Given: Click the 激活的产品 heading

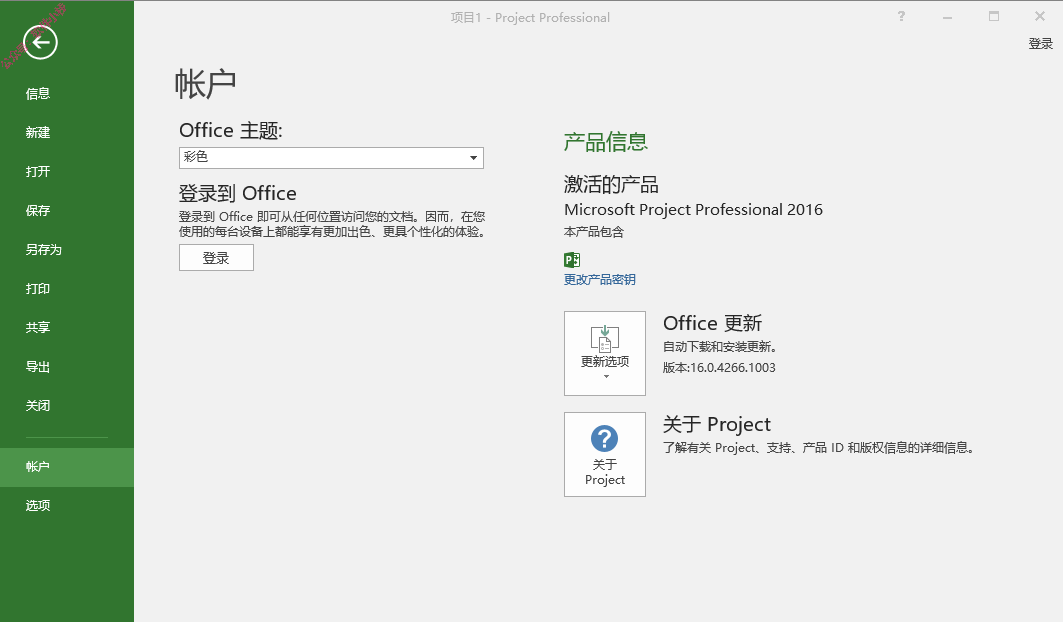Looking at the screenshot, I should [611, 184].
